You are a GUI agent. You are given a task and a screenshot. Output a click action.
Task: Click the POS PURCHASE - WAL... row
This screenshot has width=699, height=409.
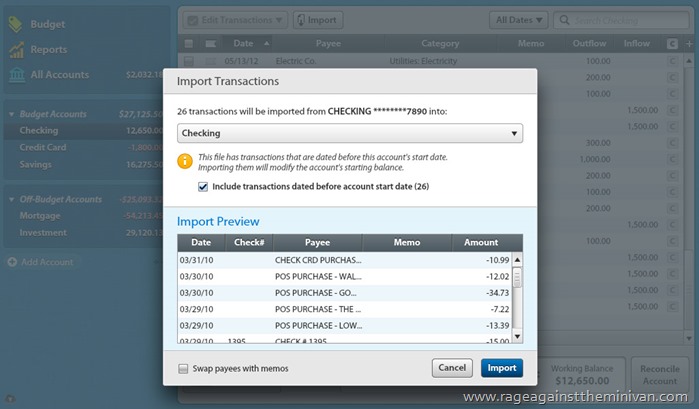coord(345,277)
